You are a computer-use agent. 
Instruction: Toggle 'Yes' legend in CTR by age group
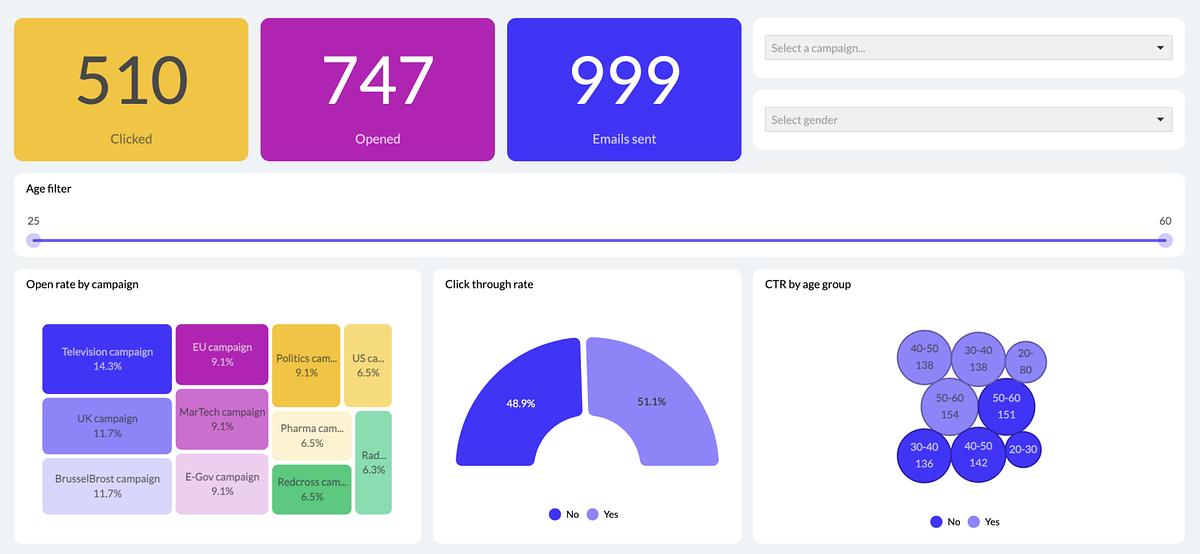click(983, 522)
